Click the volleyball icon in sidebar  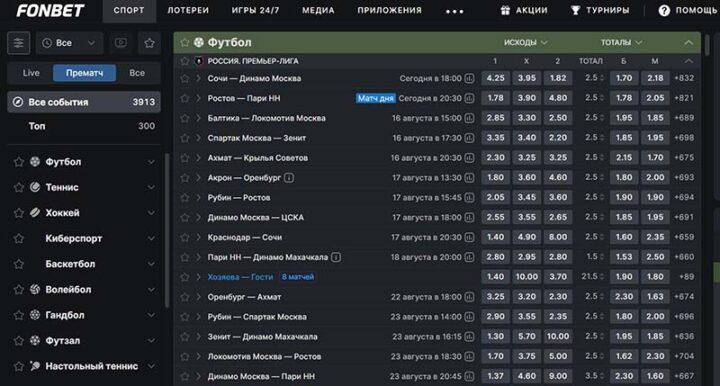(x=35, y=289)
